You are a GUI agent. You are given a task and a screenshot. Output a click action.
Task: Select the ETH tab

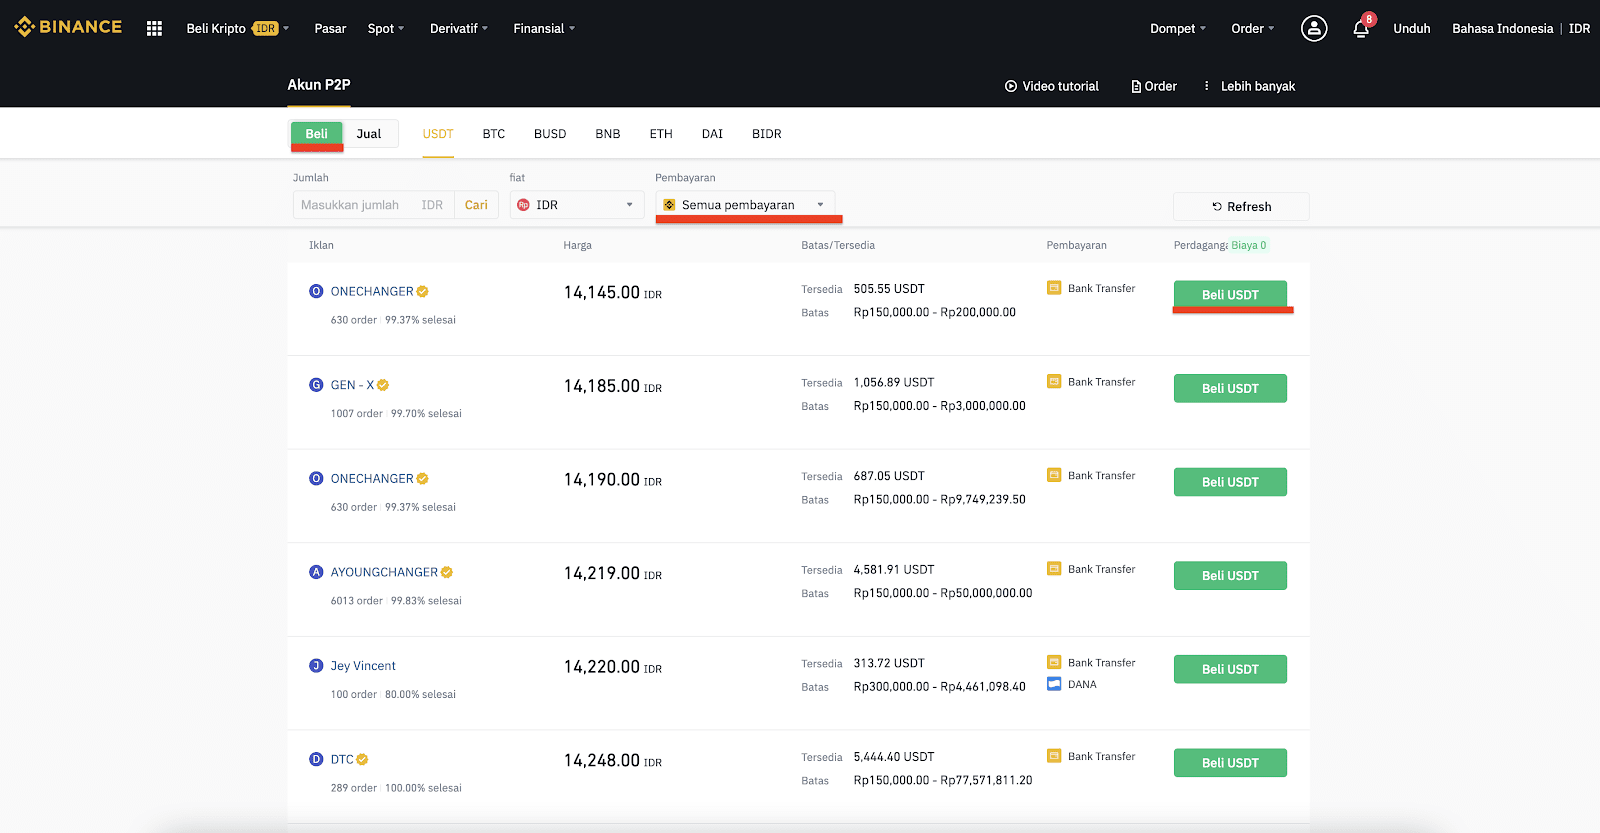(661, 134)
